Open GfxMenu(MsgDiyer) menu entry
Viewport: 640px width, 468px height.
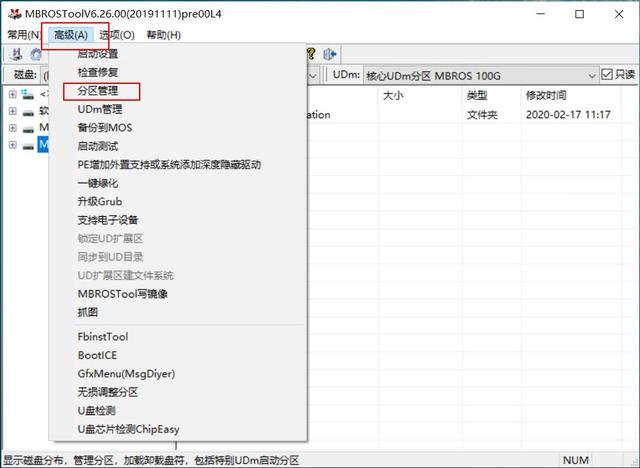point(127,374)
